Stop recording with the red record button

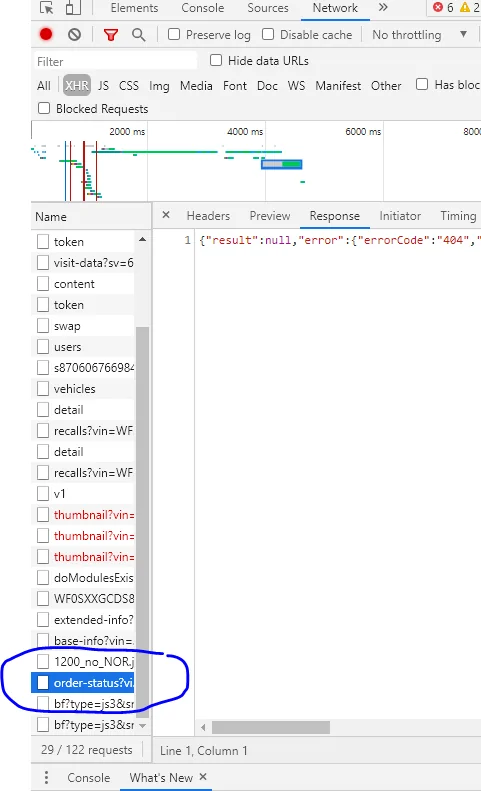tap(46, 34)
